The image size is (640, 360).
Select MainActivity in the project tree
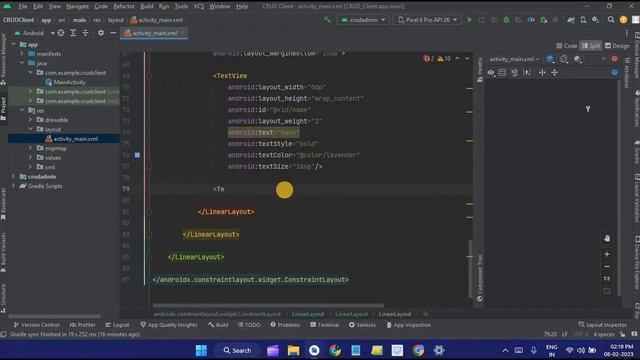click(x=65, y=82)
